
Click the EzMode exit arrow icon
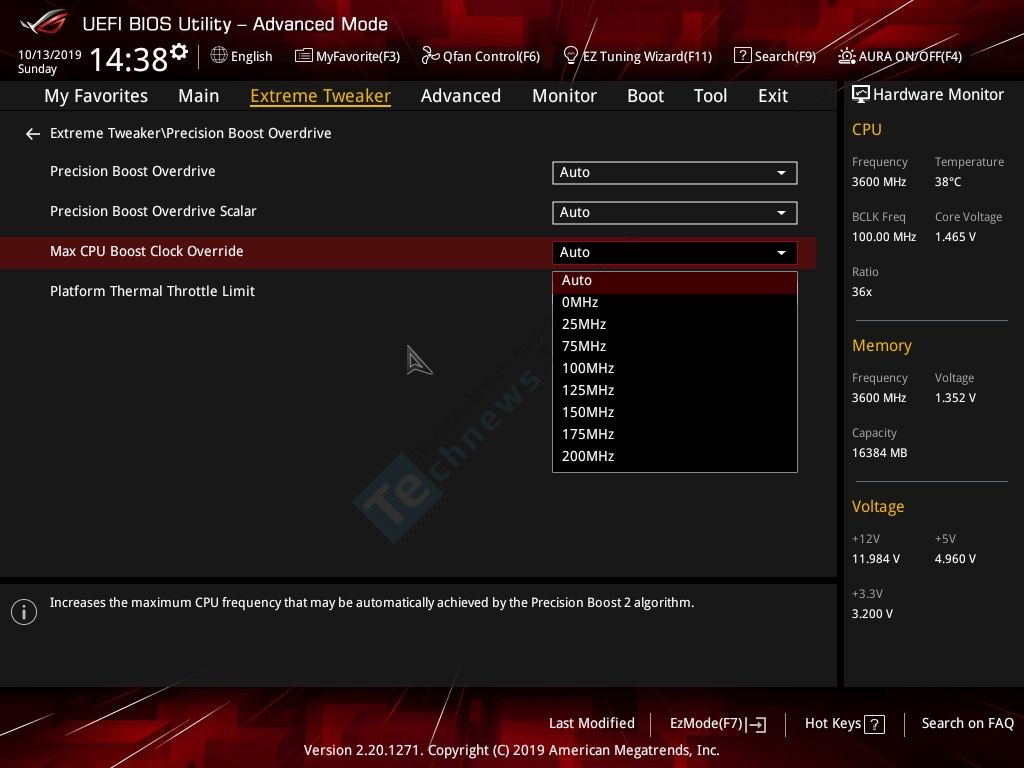coord(756,724)
